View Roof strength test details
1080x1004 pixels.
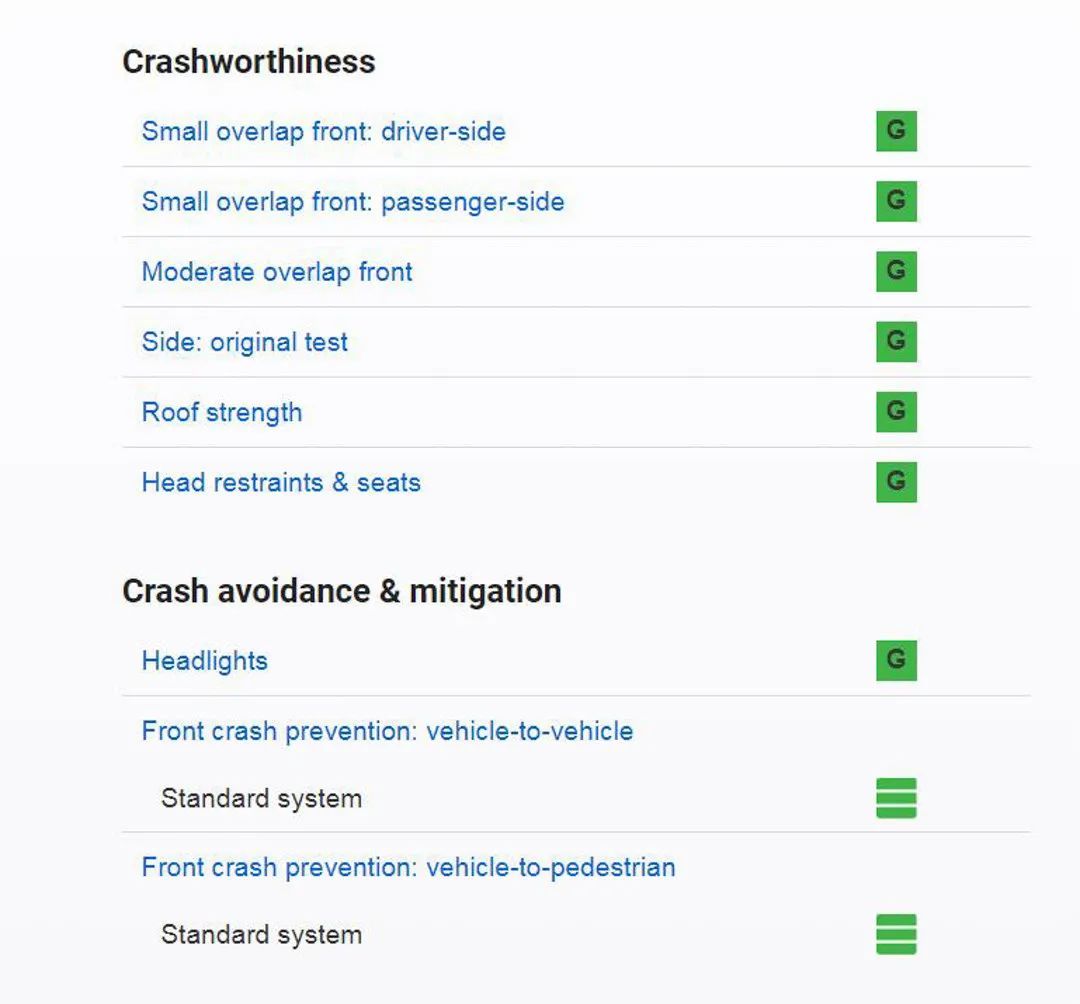pyautogui.click(x=221, y=412)
